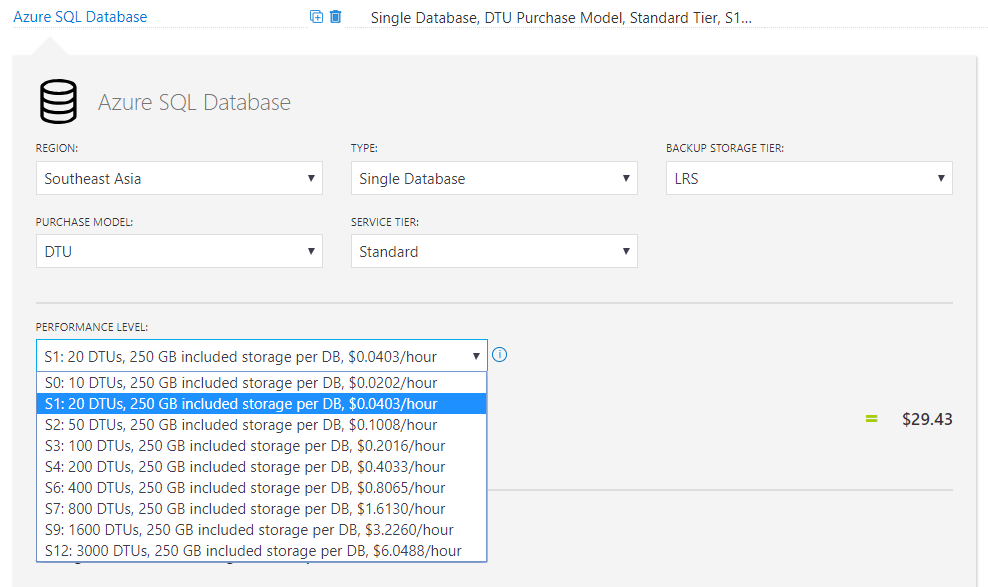Open the Service Tier dropdown showing Standard

(x=494, y=251)
